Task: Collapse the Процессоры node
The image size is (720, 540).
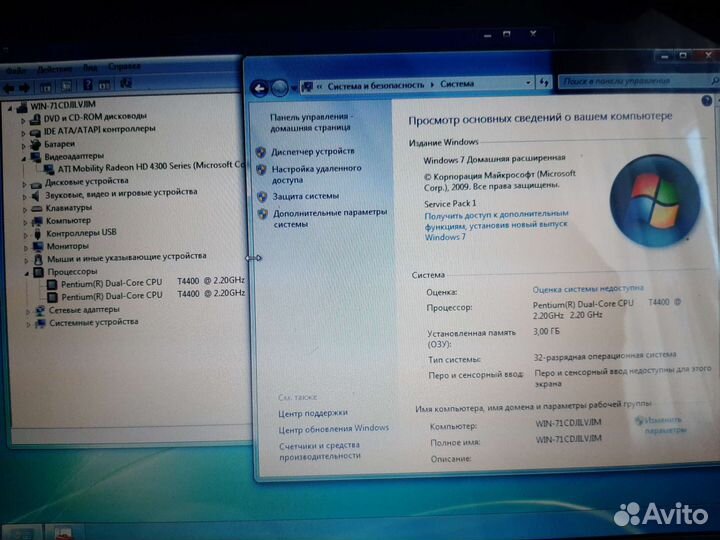Action: [x=27, y=274]
